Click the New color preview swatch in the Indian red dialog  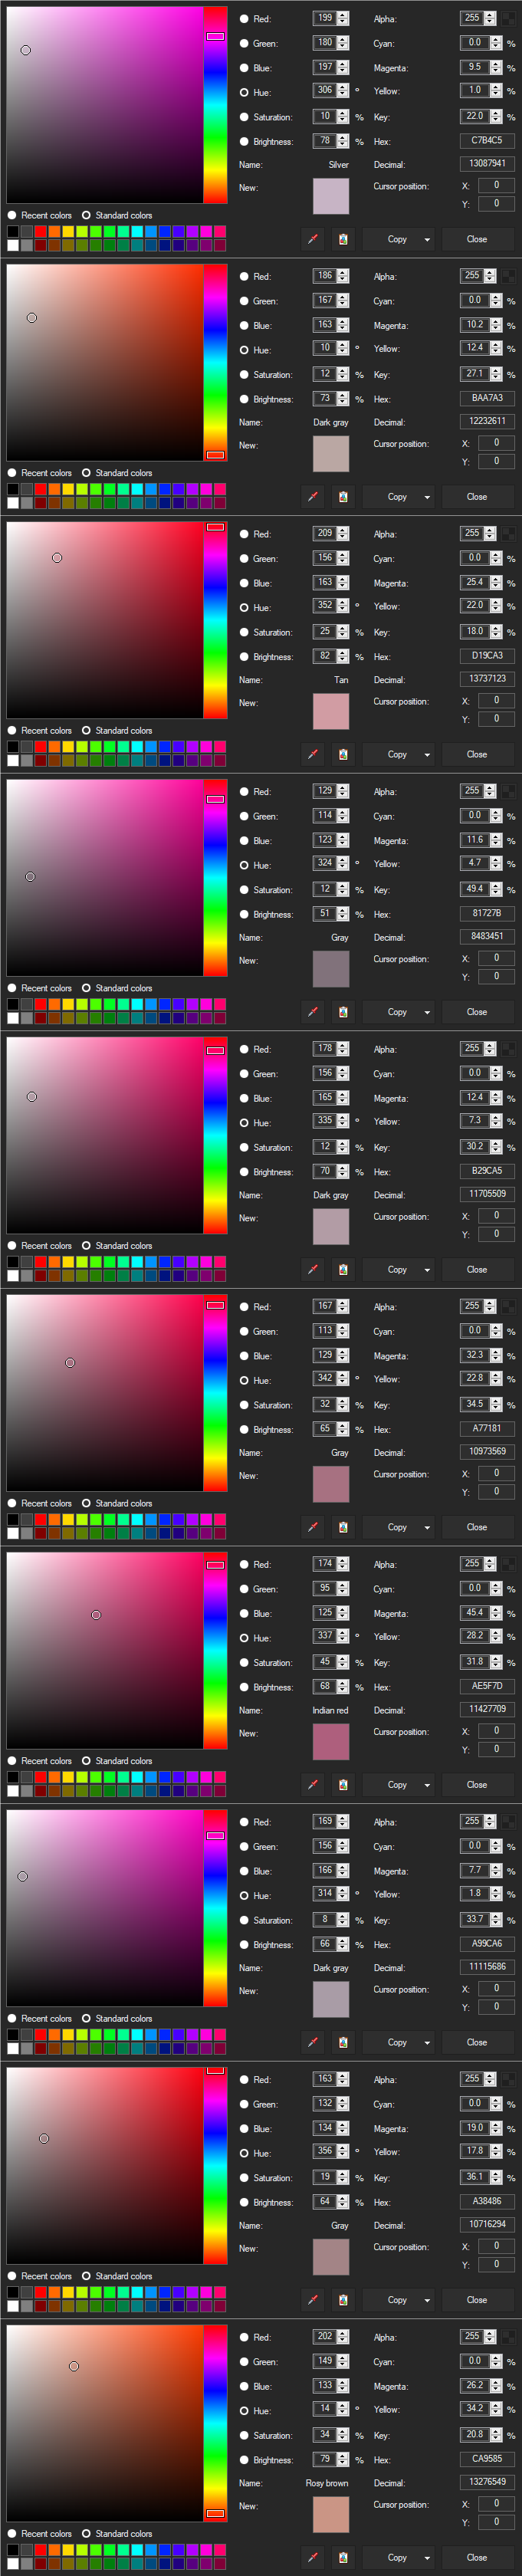click(331, 1741)
